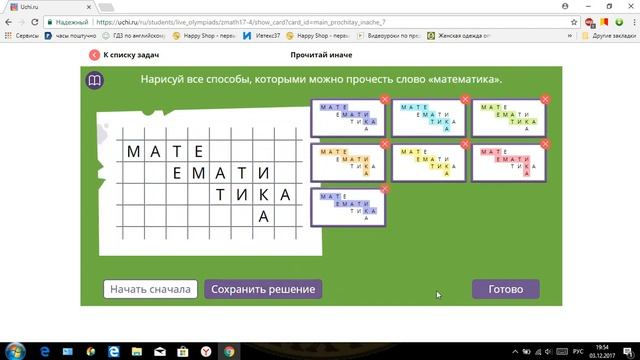Open the green-highlighted solution thumbnail

point(509,118)
